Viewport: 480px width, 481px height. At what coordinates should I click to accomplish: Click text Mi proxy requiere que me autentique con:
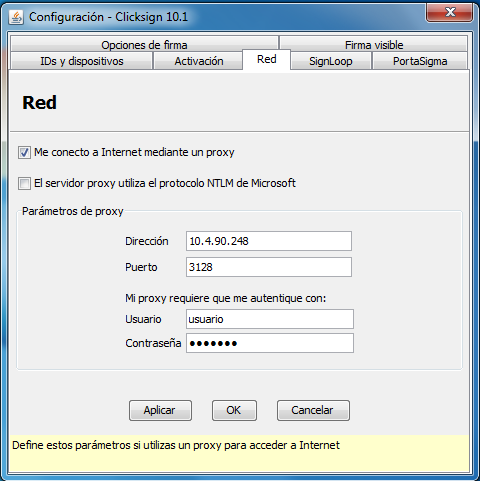[x=226, y=298]
